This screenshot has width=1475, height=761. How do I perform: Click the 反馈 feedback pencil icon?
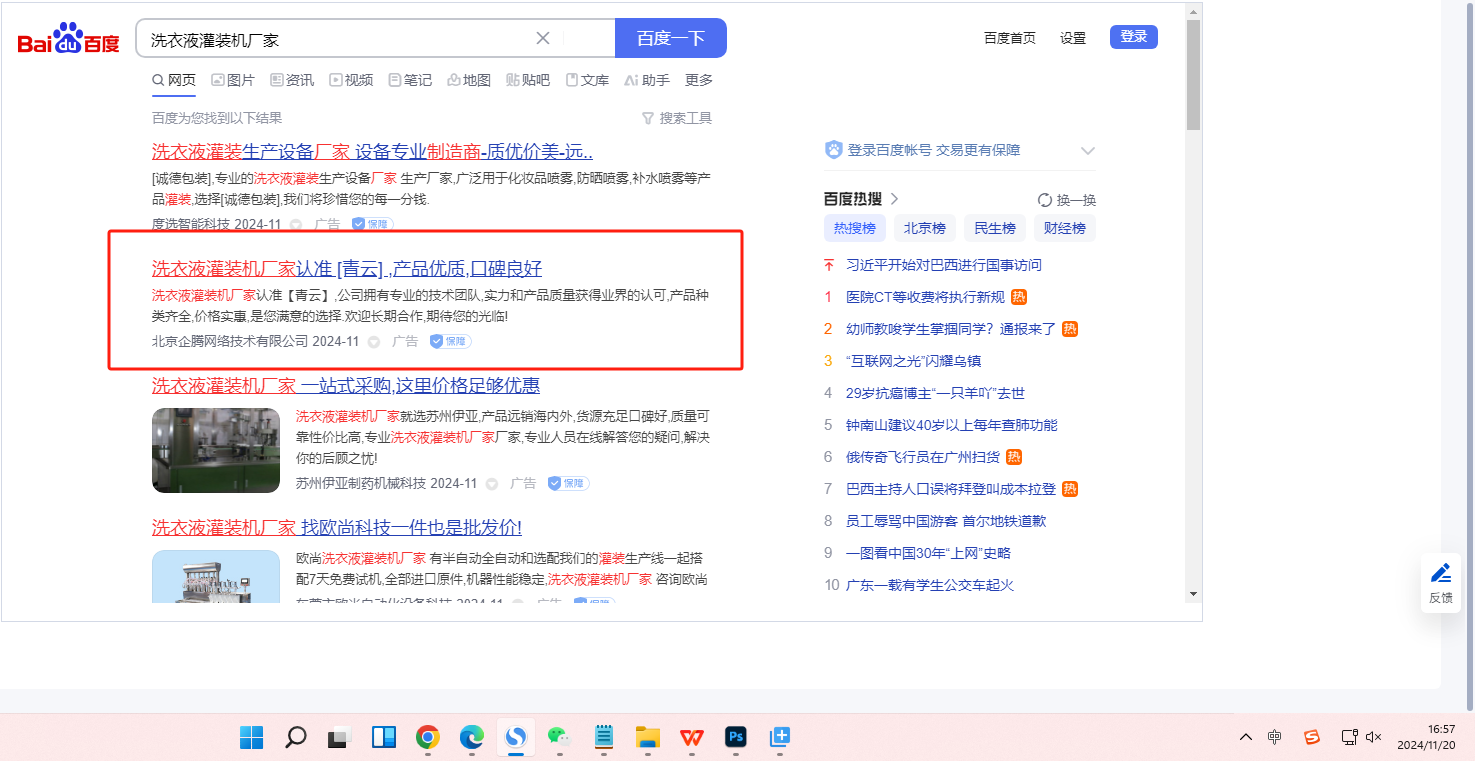[x=1441, y=573]
